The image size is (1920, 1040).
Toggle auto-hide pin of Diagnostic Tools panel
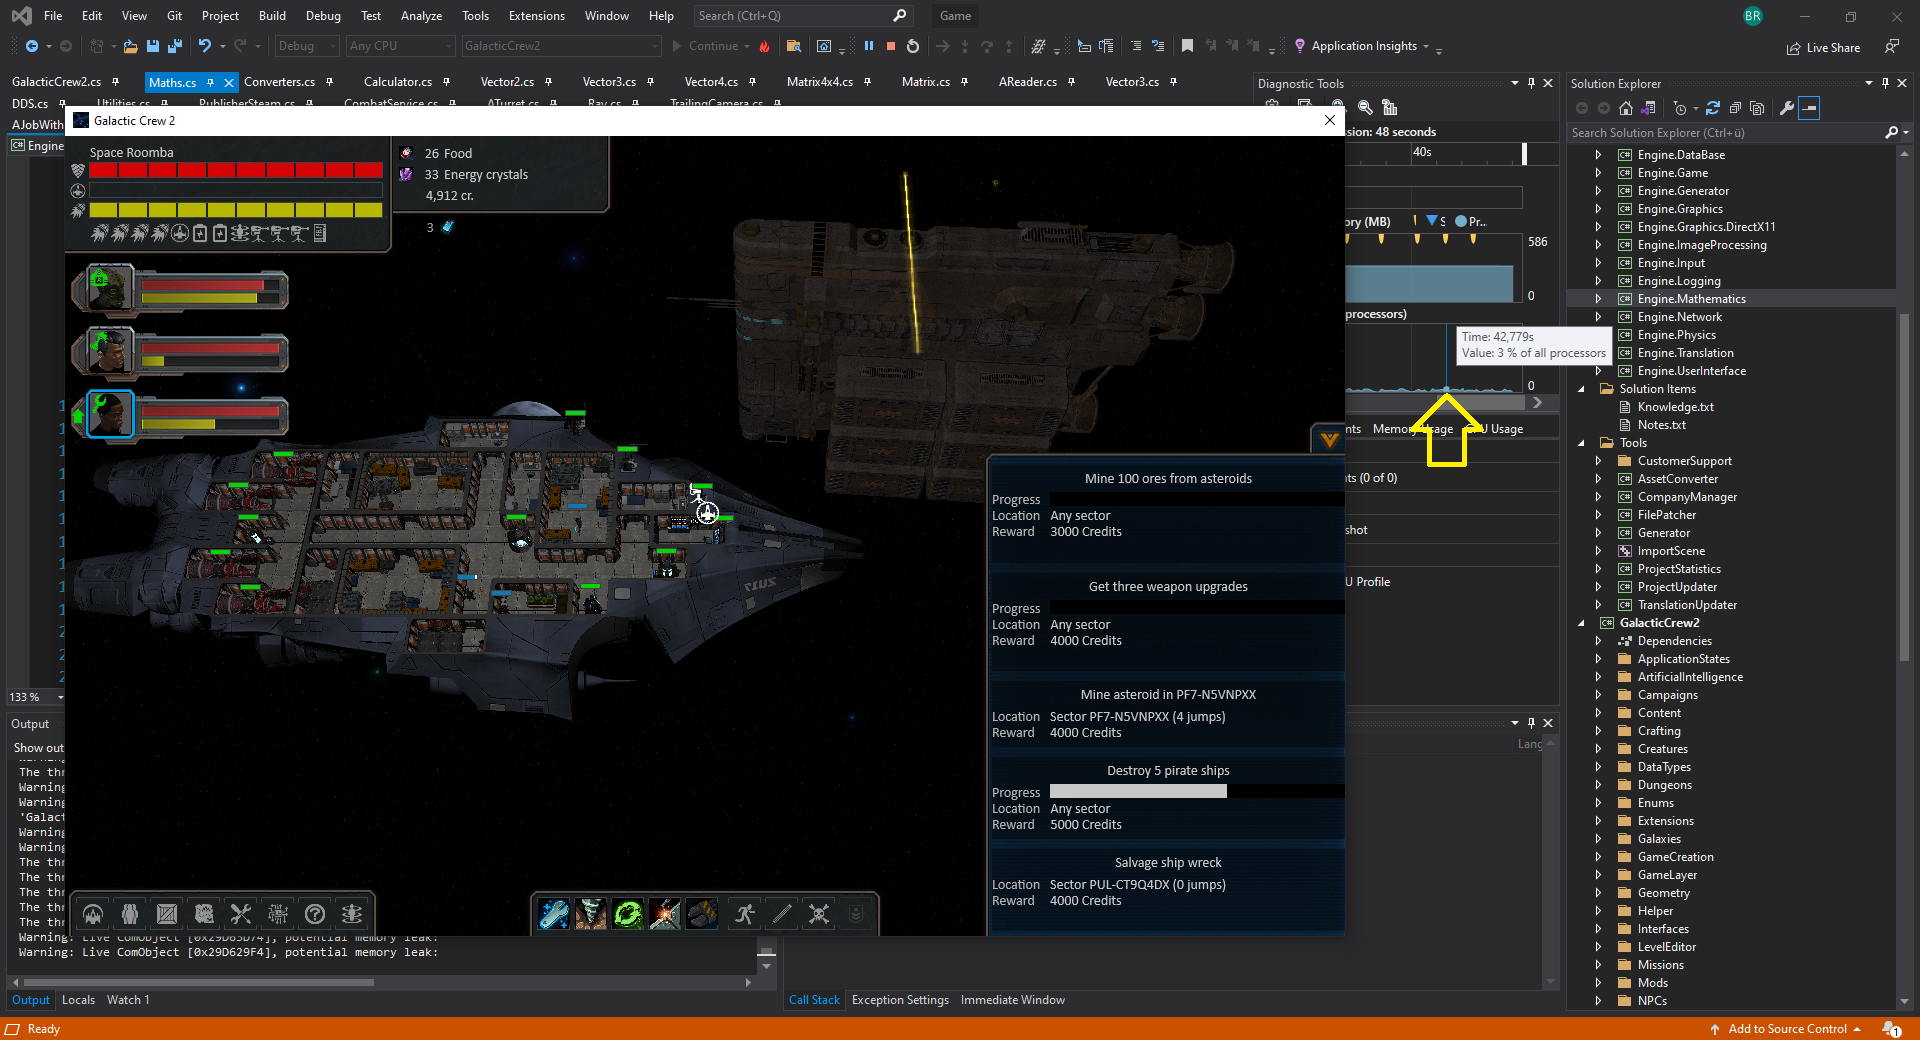pyautogui.click(x=1531, y=83)
